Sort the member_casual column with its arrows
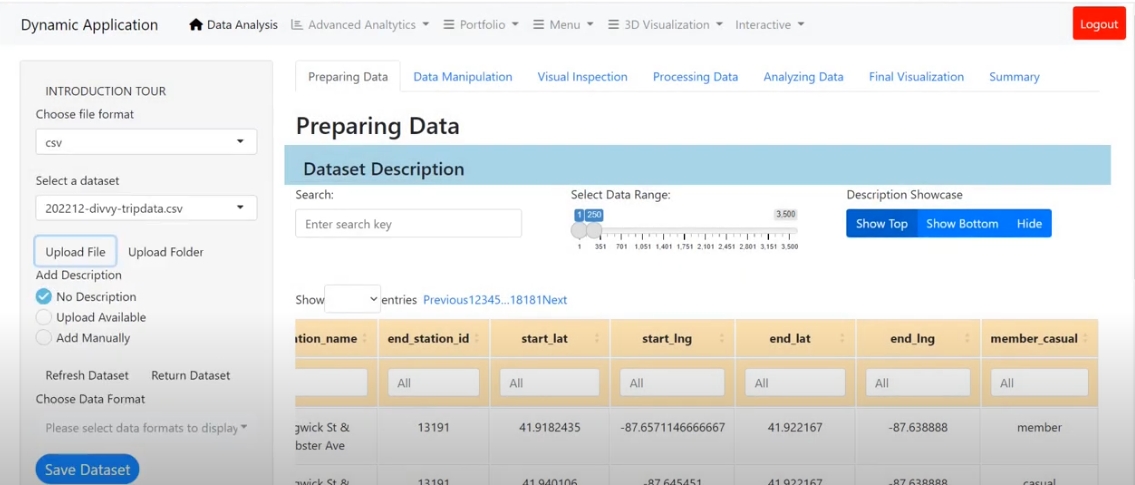Screen dimensions: 1135x485 (x=1086, y=339)
